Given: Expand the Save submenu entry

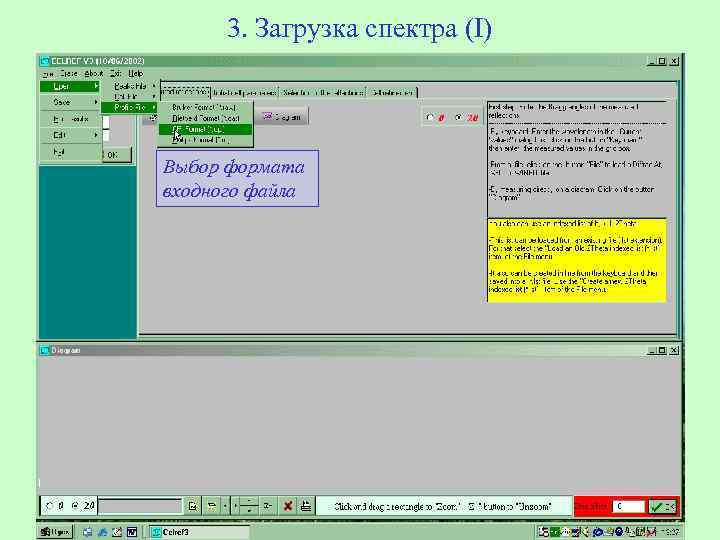Looking at the screenshot, I should 70,102.
